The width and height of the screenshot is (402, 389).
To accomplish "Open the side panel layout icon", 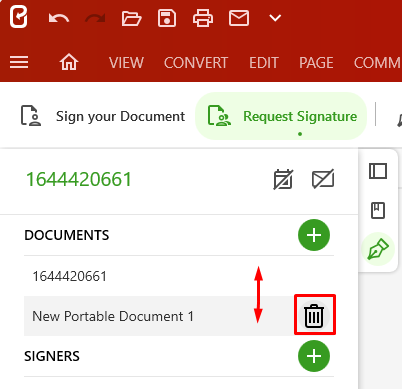I will (x=378, y=171).
